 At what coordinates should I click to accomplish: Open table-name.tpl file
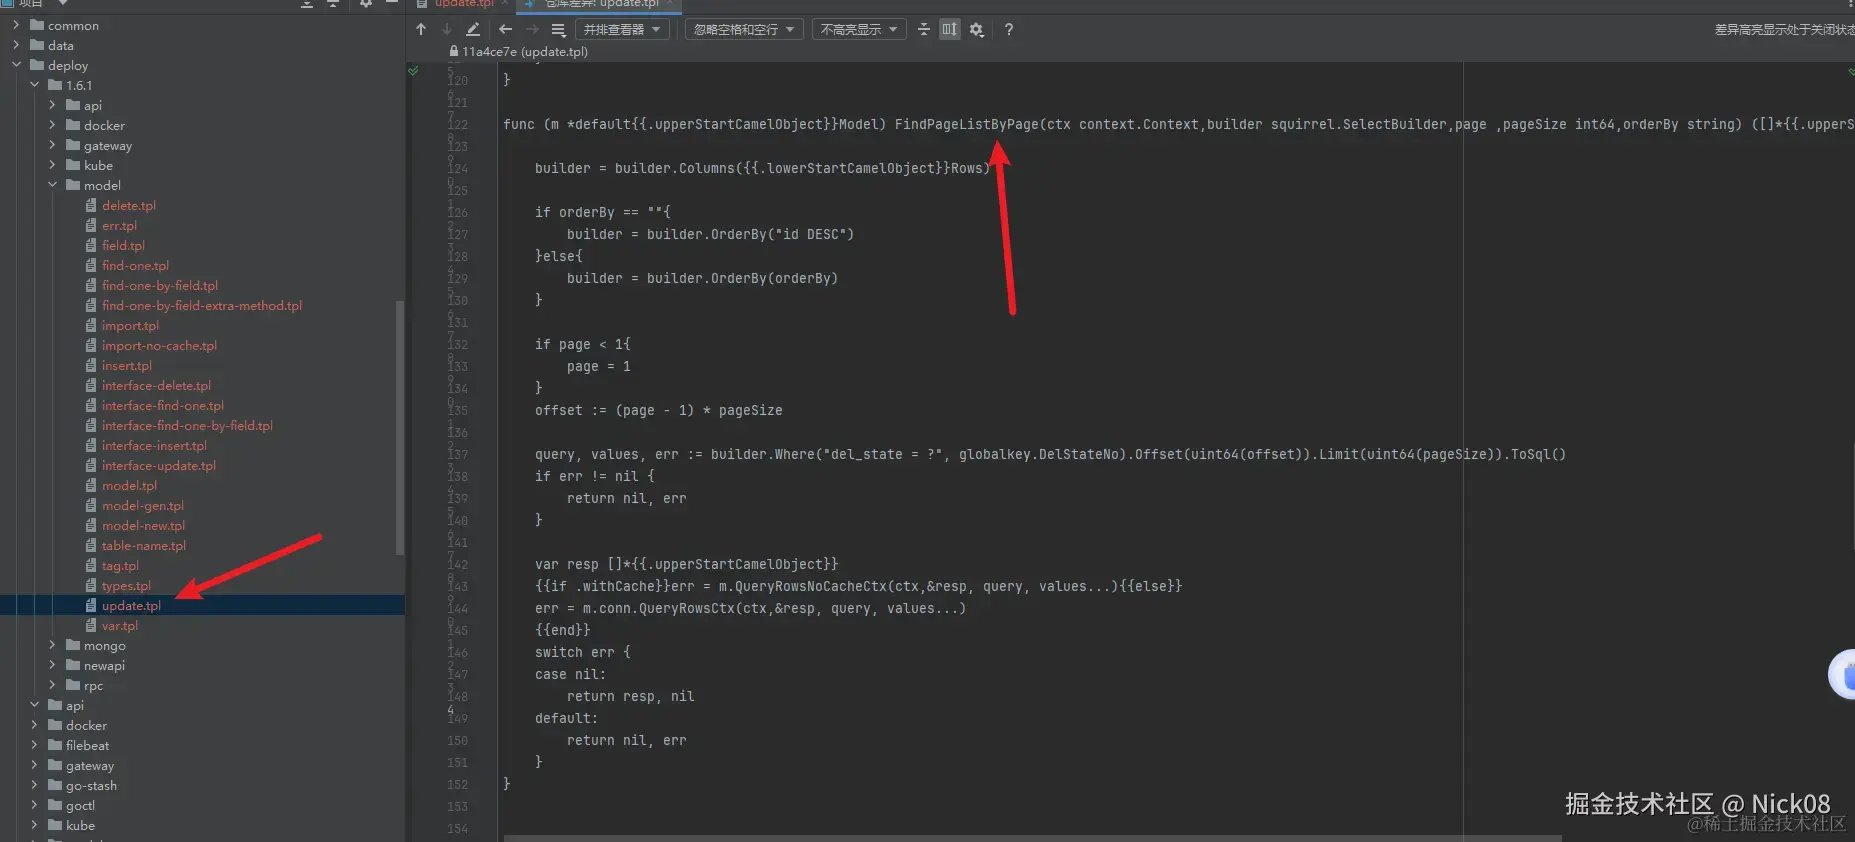click(144, 545)
